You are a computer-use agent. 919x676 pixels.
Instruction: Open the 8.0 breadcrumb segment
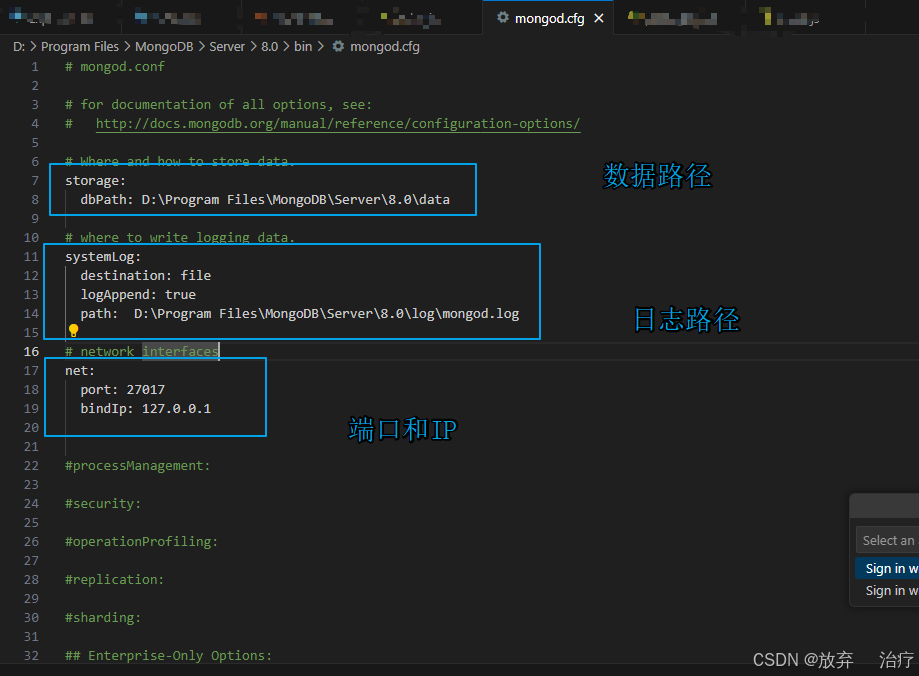tap(270, 46)
